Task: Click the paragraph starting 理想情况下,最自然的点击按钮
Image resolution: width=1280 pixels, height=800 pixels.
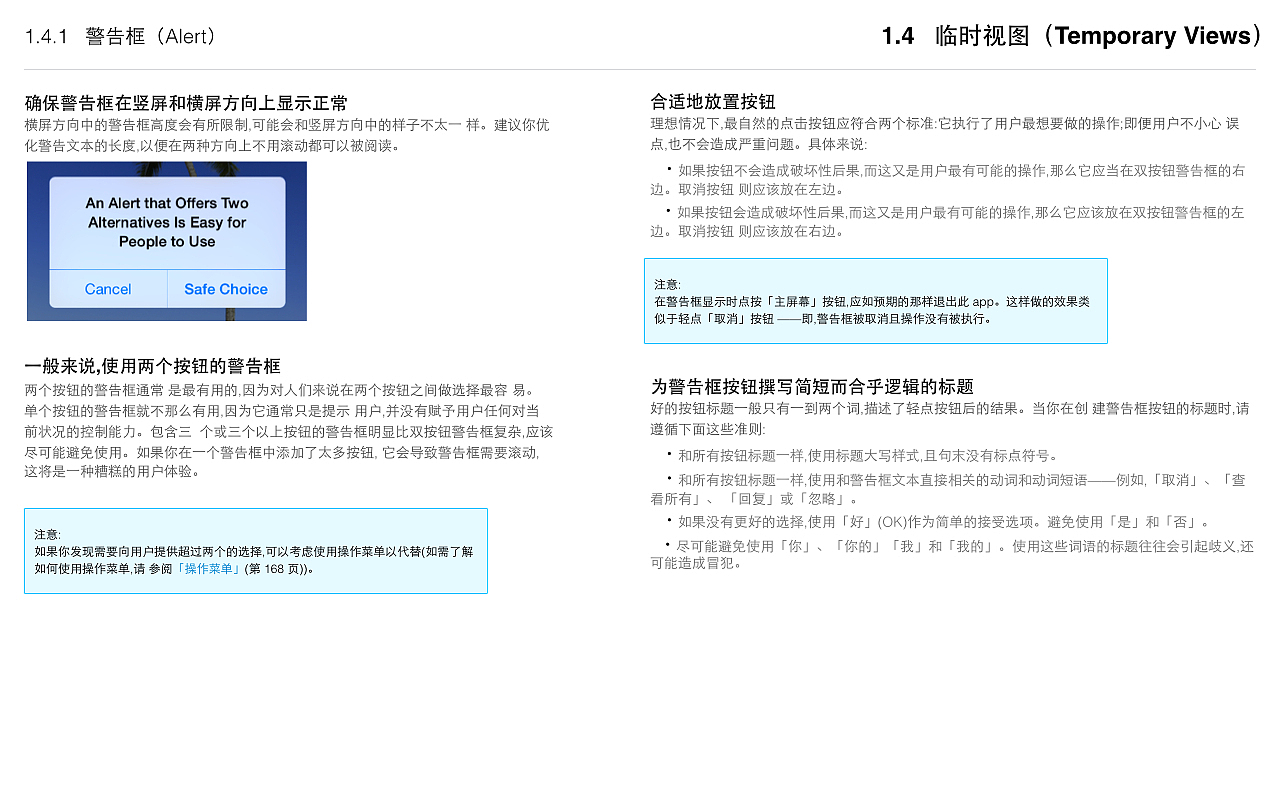Action: [945, 133]
